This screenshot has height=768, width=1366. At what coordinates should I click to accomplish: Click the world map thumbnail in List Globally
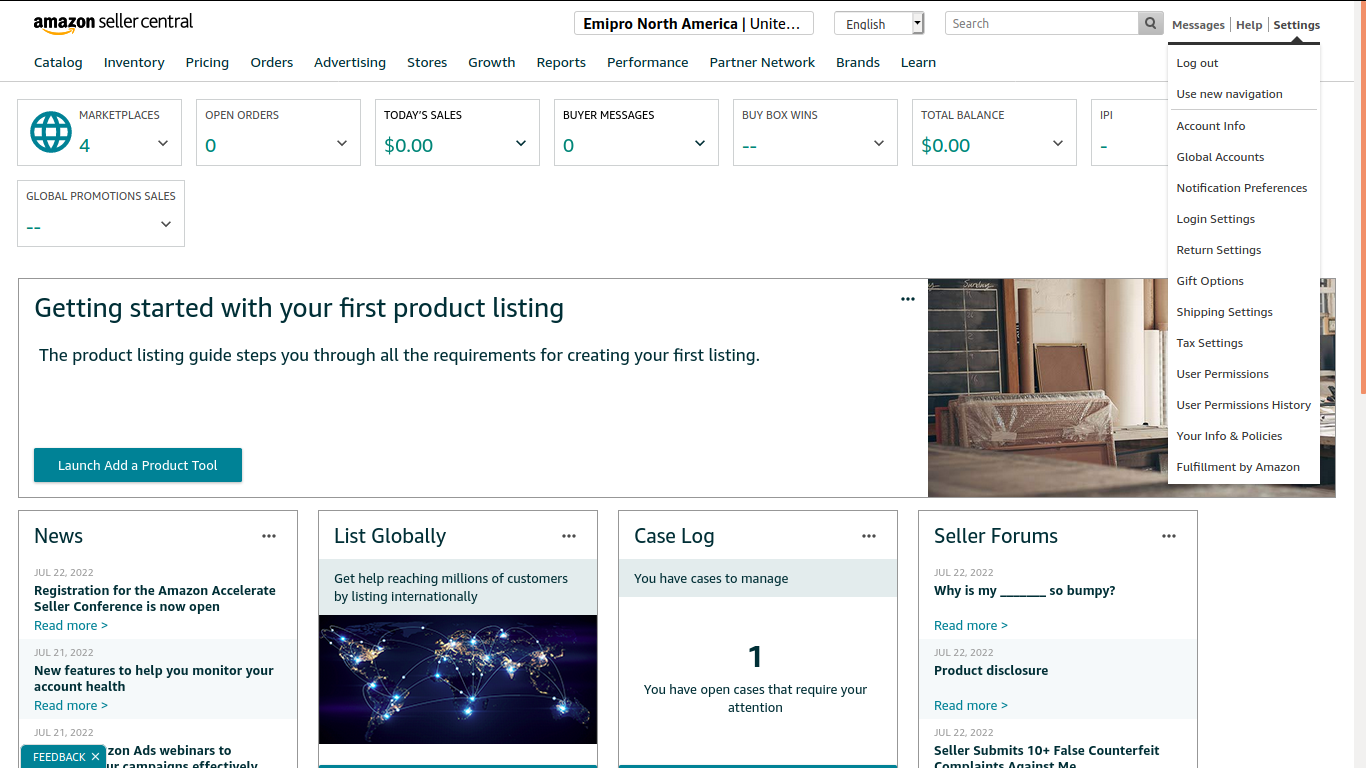pos(458,679)
